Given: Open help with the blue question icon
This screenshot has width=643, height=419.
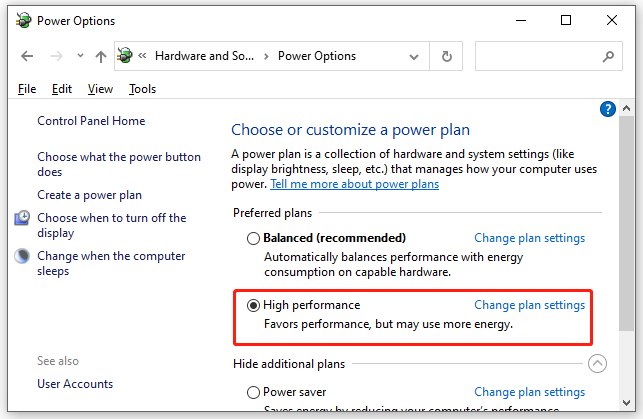Looking at the screenshot, I should [x=608, y=109].
